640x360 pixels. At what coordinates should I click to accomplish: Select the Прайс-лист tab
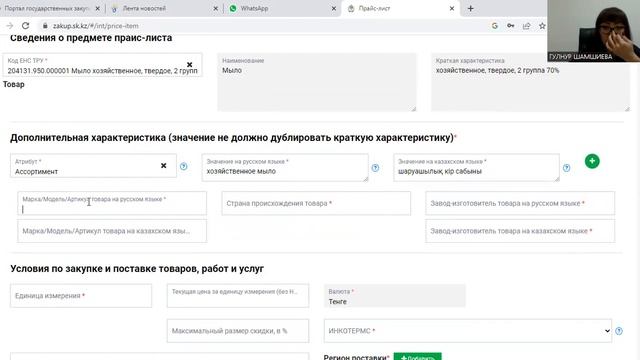pos(401,8)
